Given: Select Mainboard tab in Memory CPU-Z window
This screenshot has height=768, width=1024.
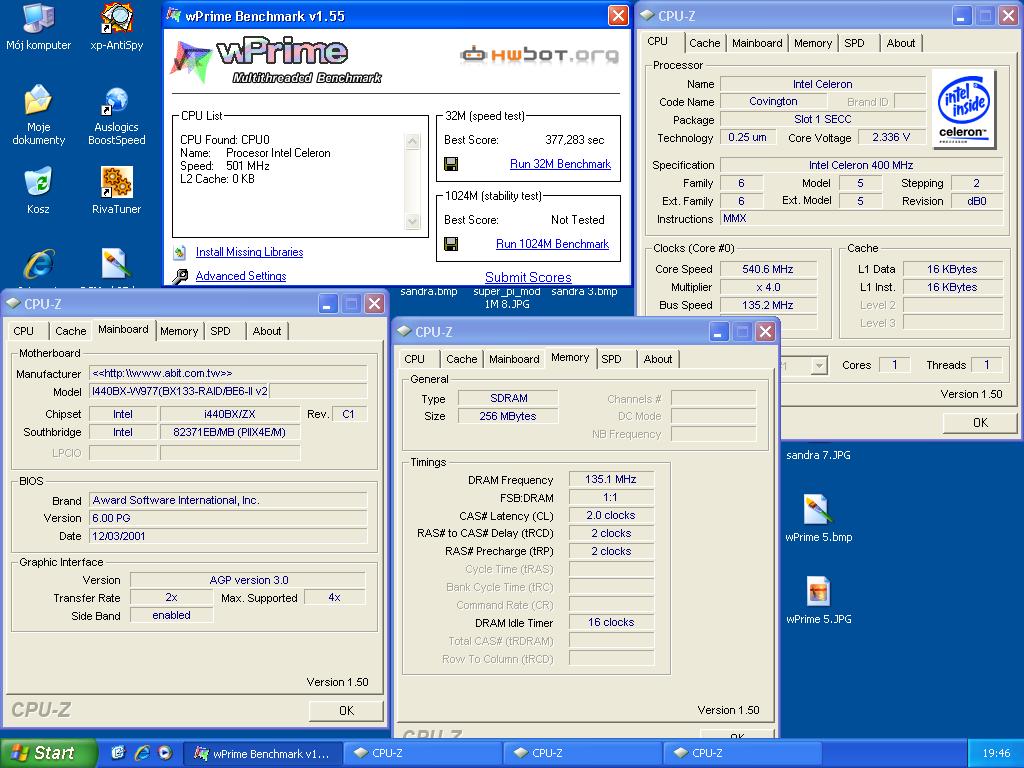Looking at the screenshot, I should 514,359.
